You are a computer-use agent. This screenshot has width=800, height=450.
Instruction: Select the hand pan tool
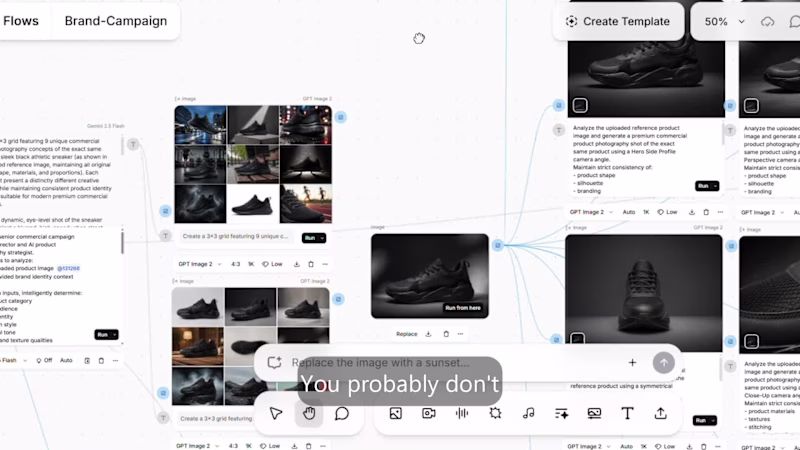[309, 413]
